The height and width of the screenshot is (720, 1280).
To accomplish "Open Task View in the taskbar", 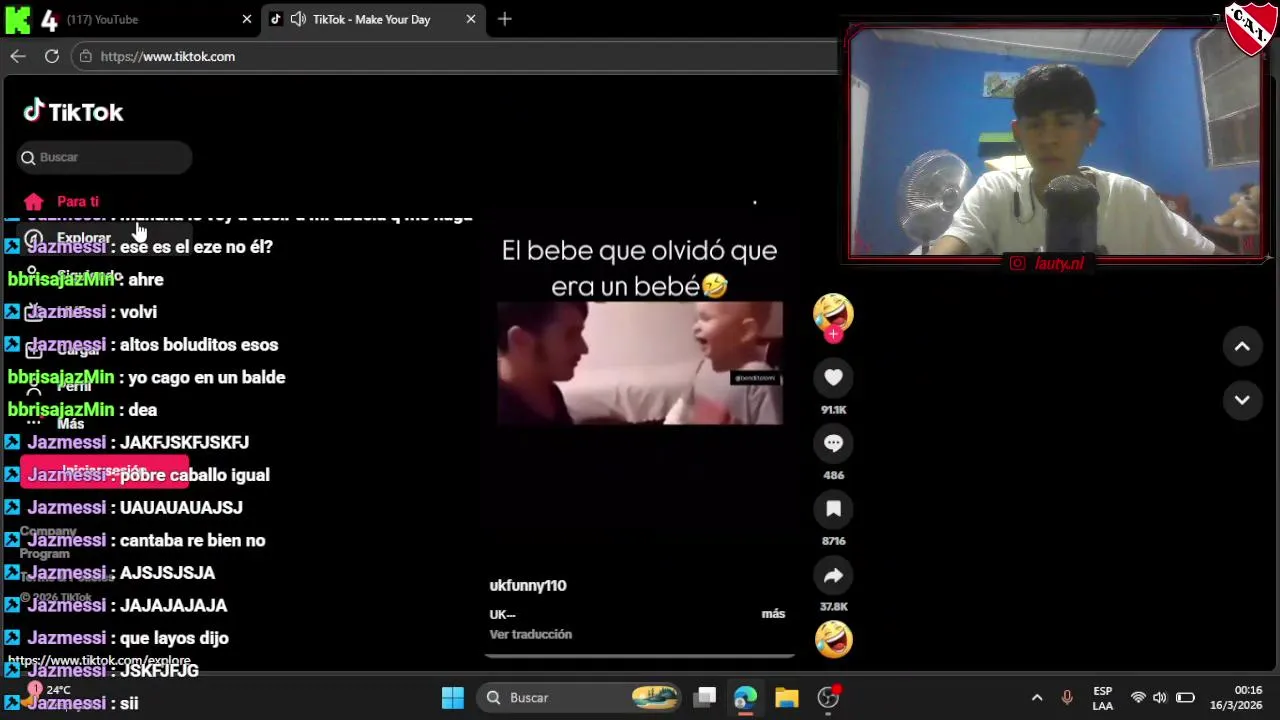I will tap(705, 697).
